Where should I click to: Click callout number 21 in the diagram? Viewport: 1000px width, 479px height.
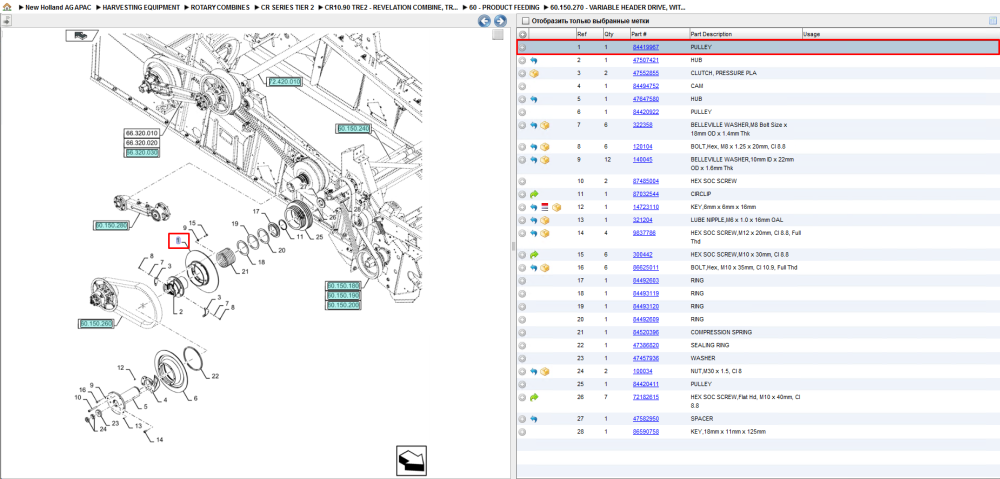tap(246, 272)
